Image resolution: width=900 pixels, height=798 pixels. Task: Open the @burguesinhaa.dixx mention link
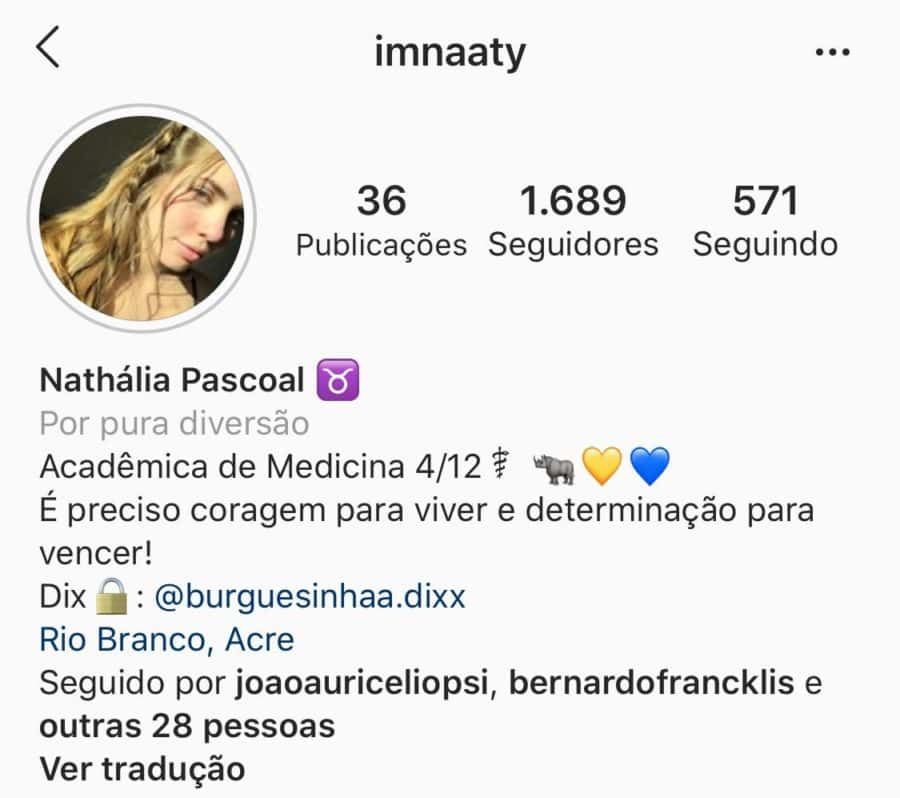(x=310, y=596)
